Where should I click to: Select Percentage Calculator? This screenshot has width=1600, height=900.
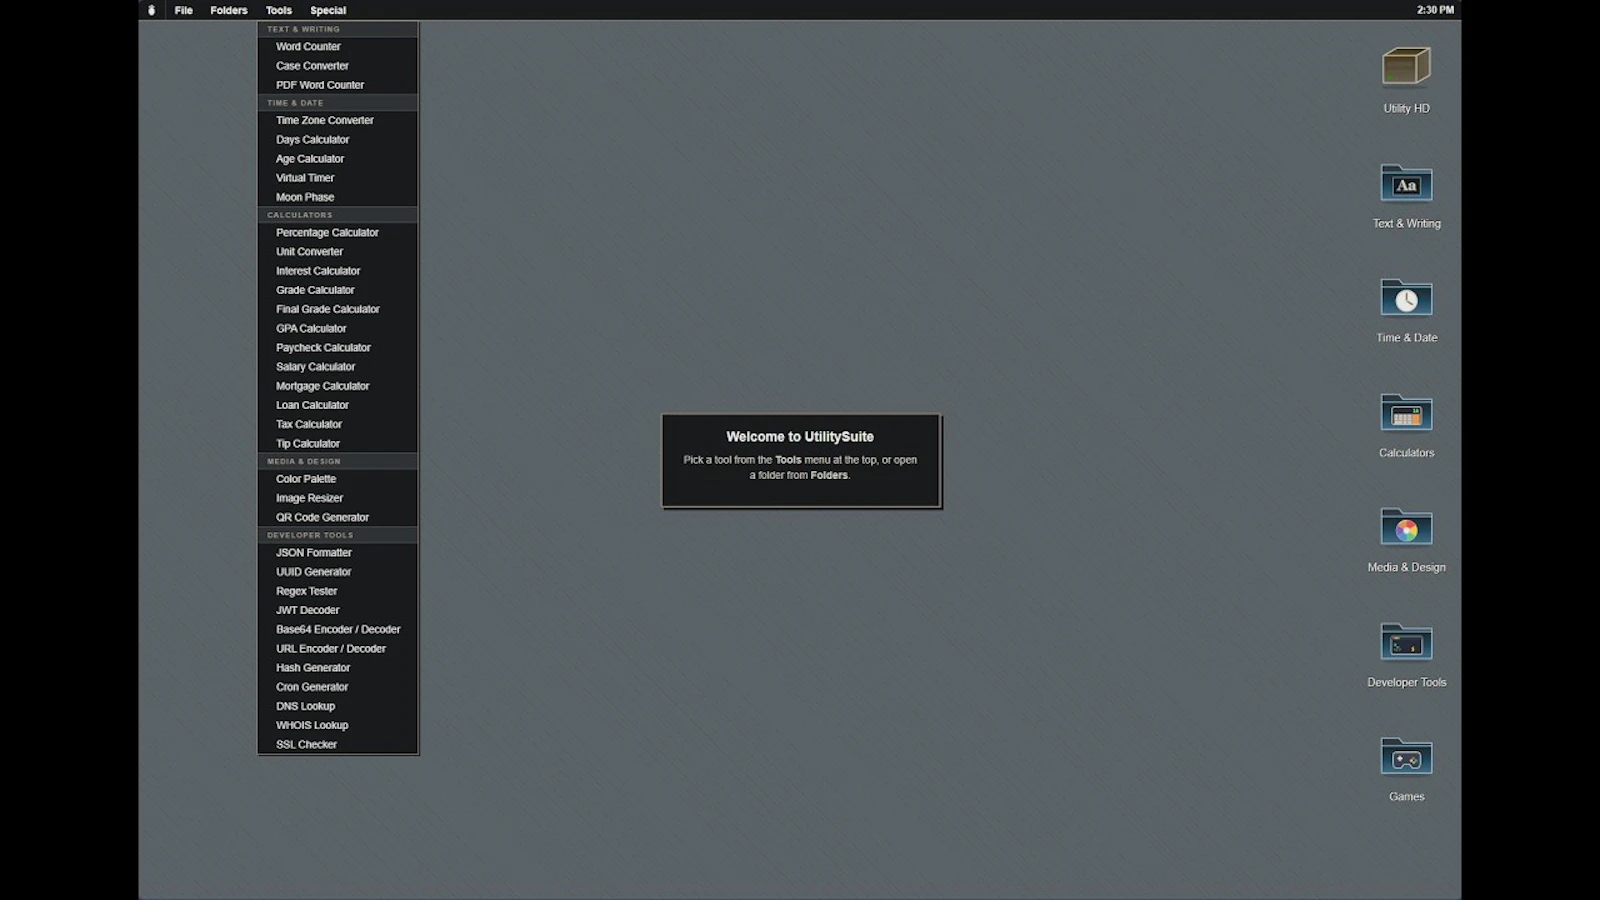[338, 233]
